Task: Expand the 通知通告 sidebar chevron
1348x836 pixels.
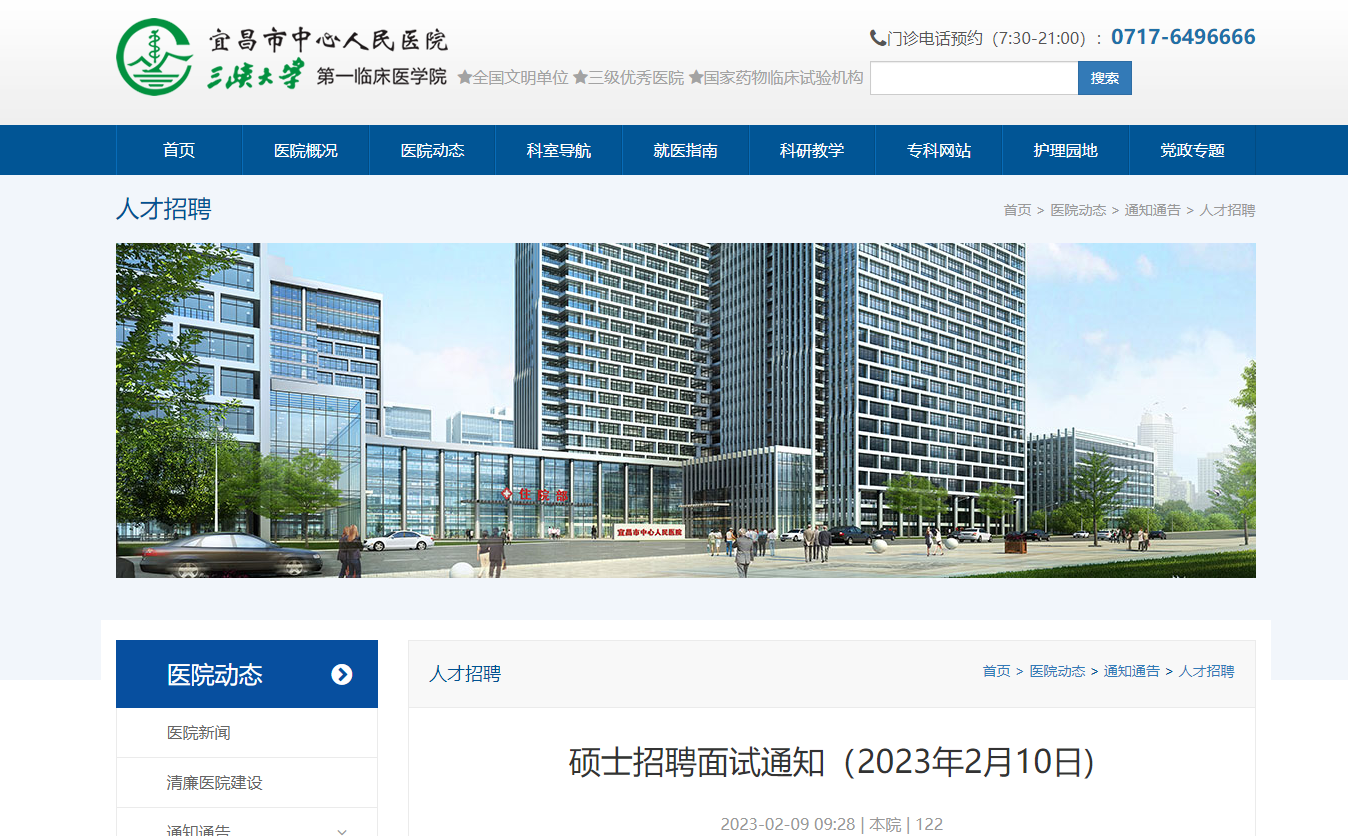Action: [x=342, y=831]
